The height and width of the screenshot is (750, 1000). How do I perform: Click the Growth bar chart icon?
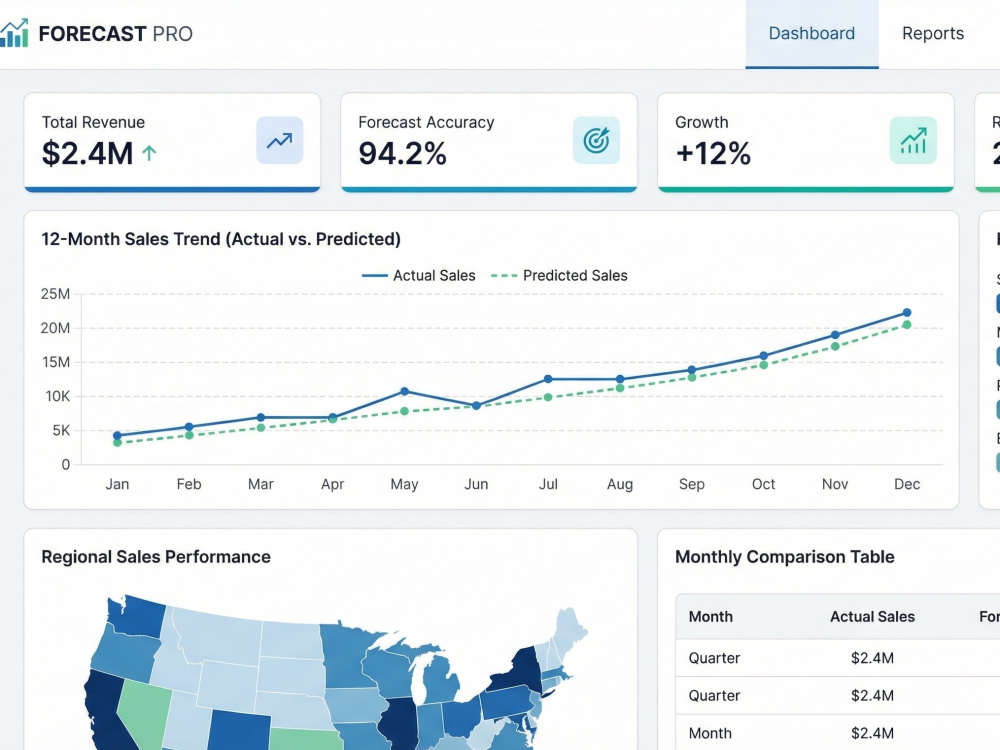coord(913,140)
